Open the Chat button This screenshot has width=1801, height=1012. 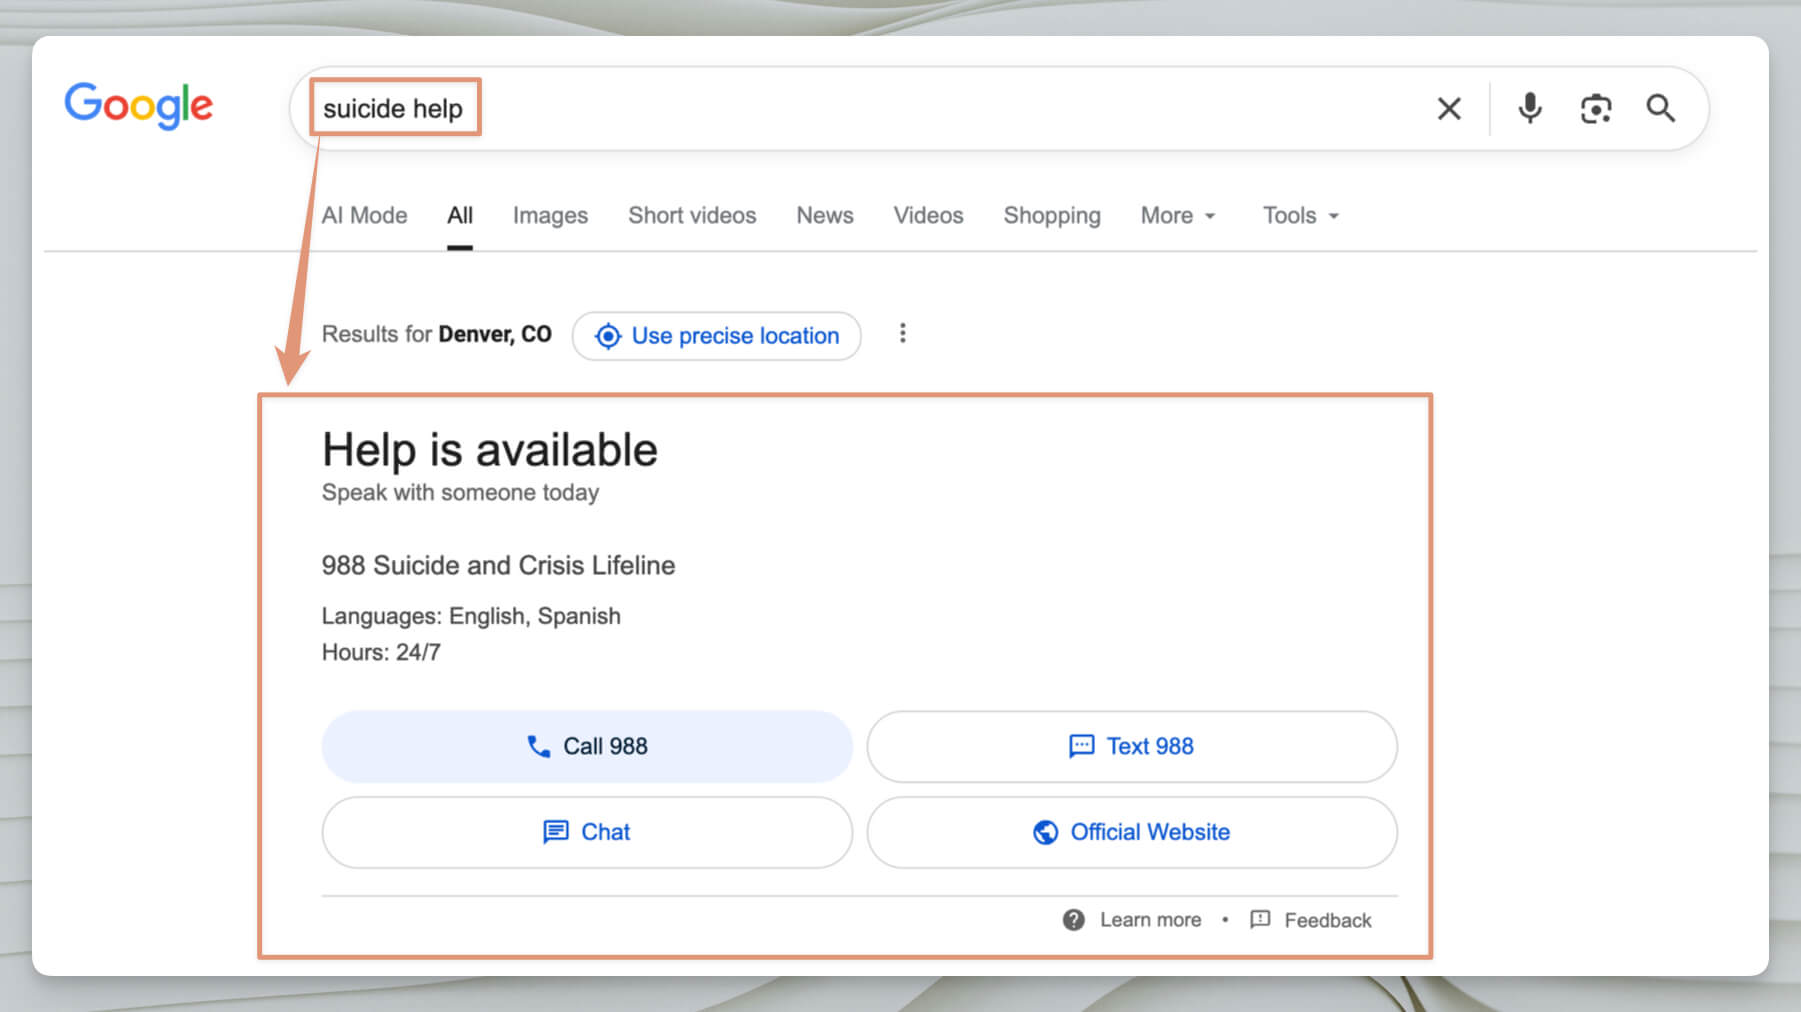pyautogui.click(x=587, y=832)
